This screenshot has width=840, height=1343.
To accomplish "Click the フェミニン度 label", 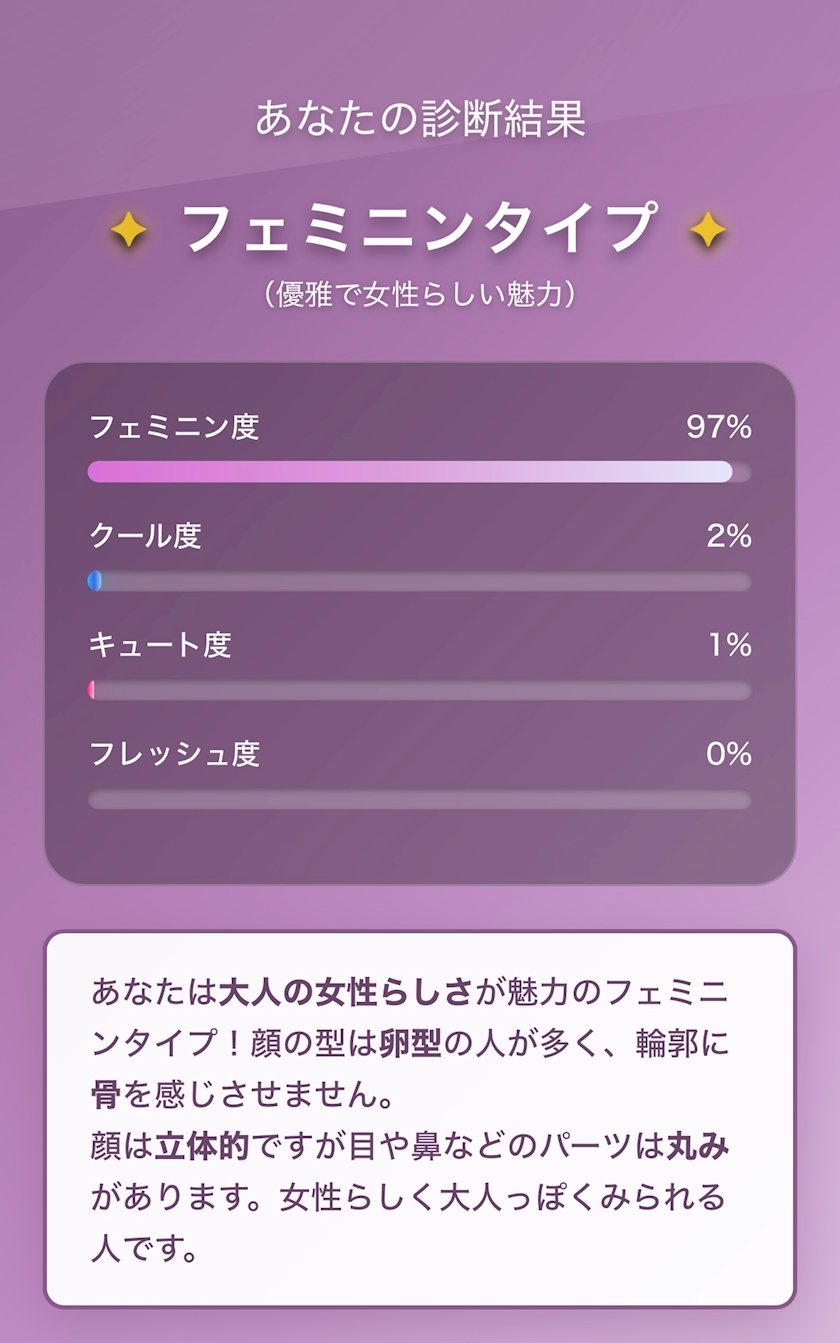I will [x=174, y=427].
